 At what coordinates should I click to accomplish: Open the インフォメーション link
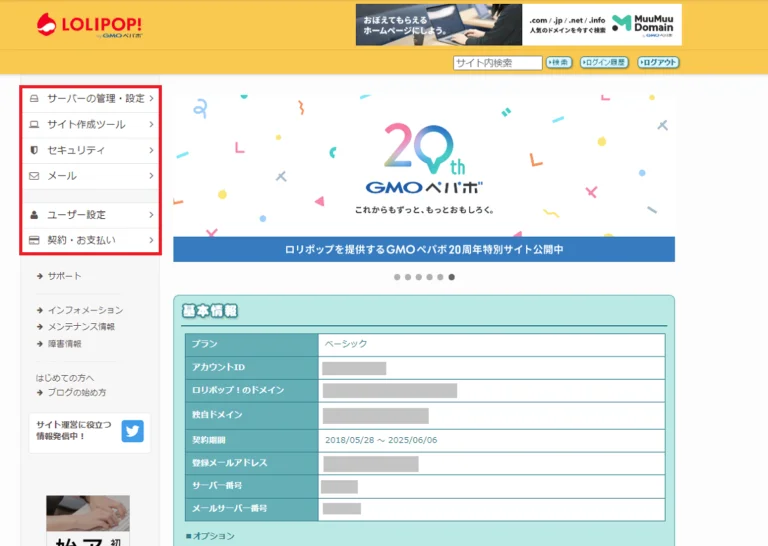click(85, 310)
